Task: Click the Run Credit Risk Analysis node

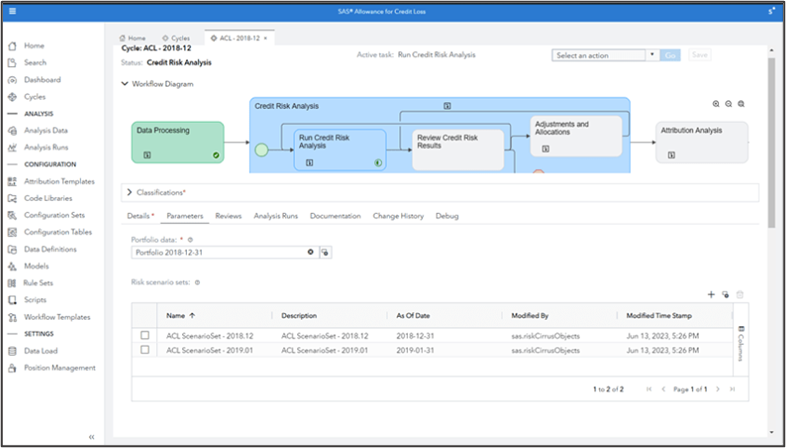Action: click(x=340, y=150)
